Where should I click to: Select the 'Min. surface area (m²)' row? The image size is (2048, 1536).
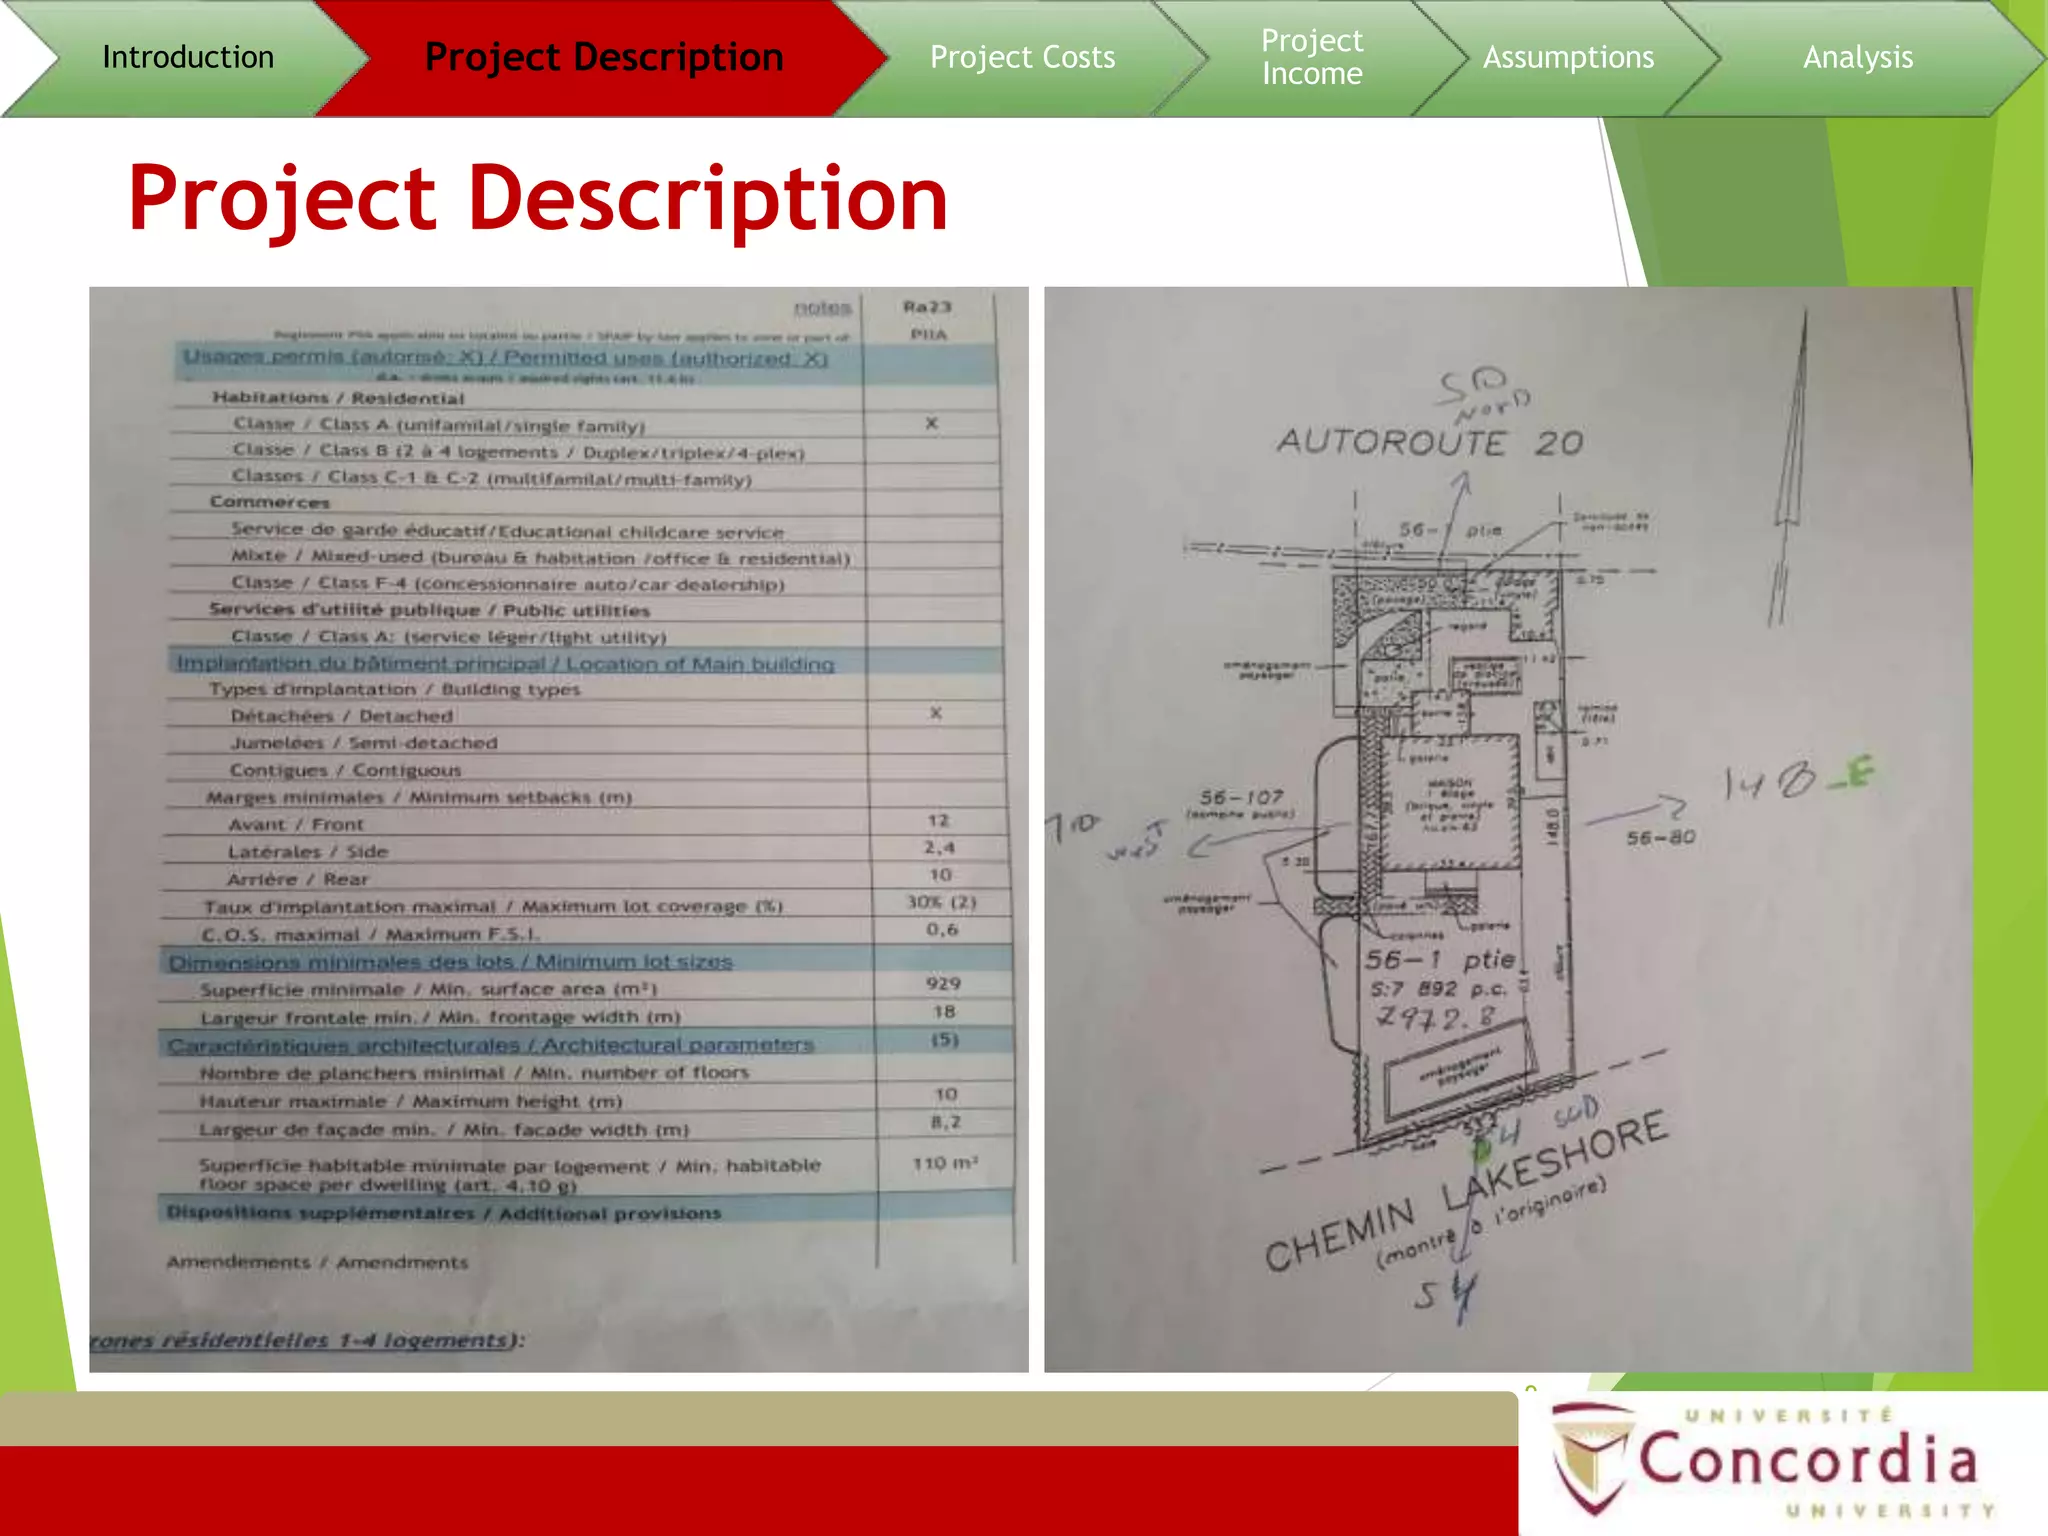tap(585, 988)
